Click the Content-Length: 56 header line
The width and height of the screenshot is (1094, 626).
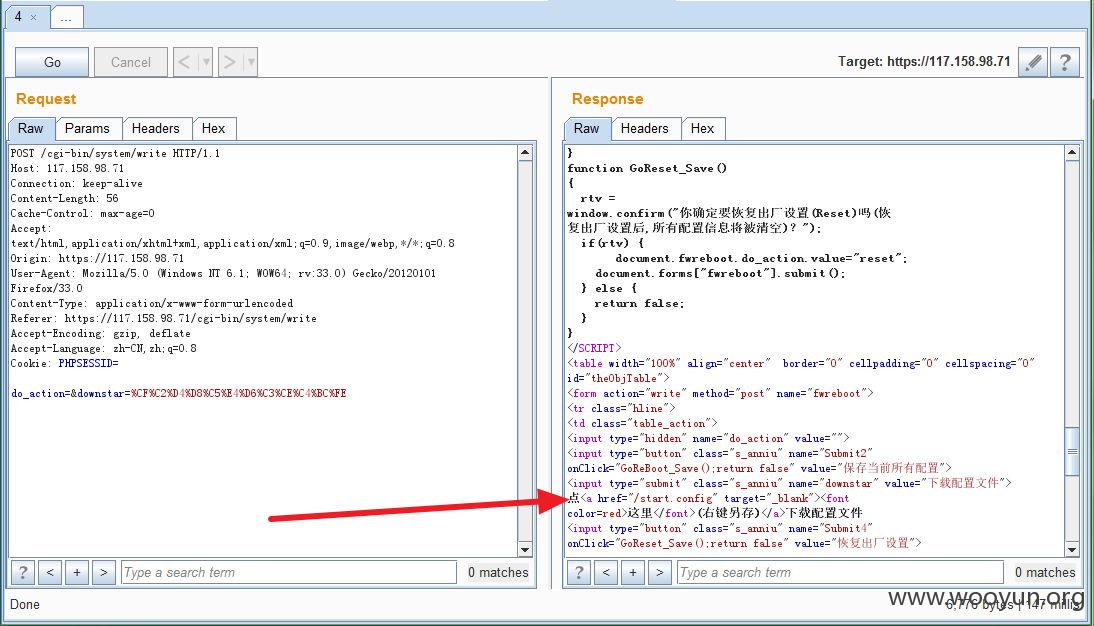(65, 198)
